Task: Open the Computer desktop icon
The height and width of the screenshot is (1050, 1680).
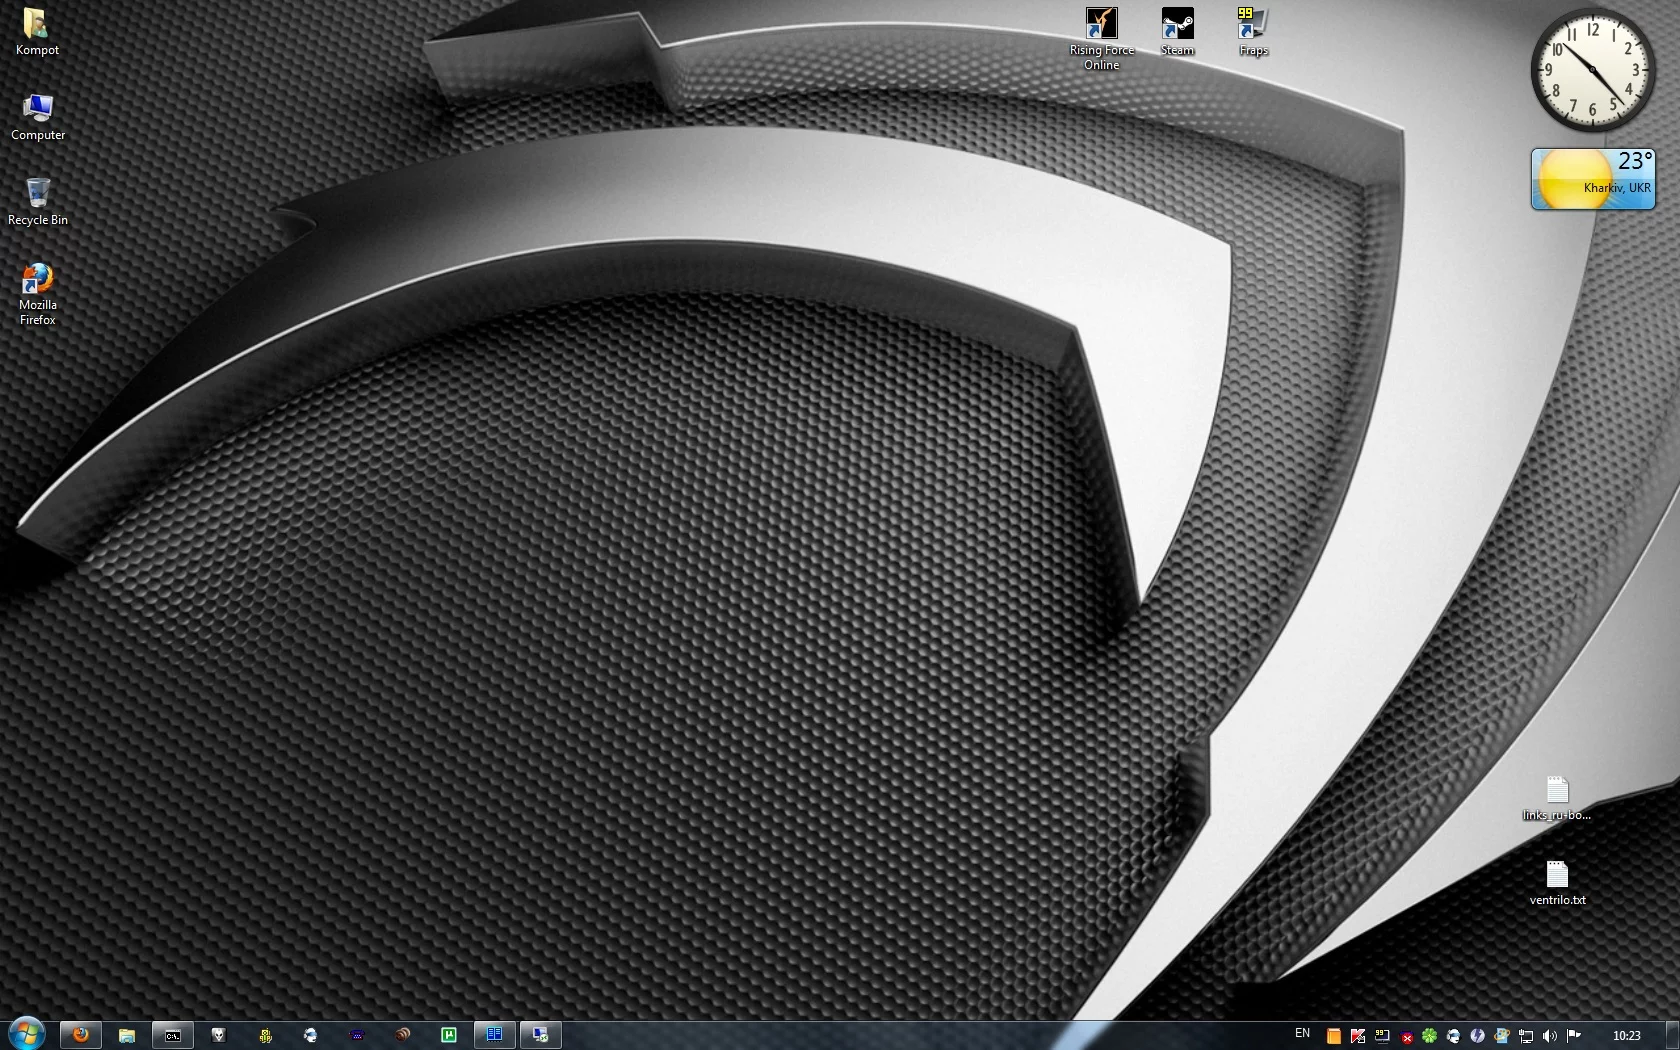Action: pyautogui.click(x=37, y=116)
